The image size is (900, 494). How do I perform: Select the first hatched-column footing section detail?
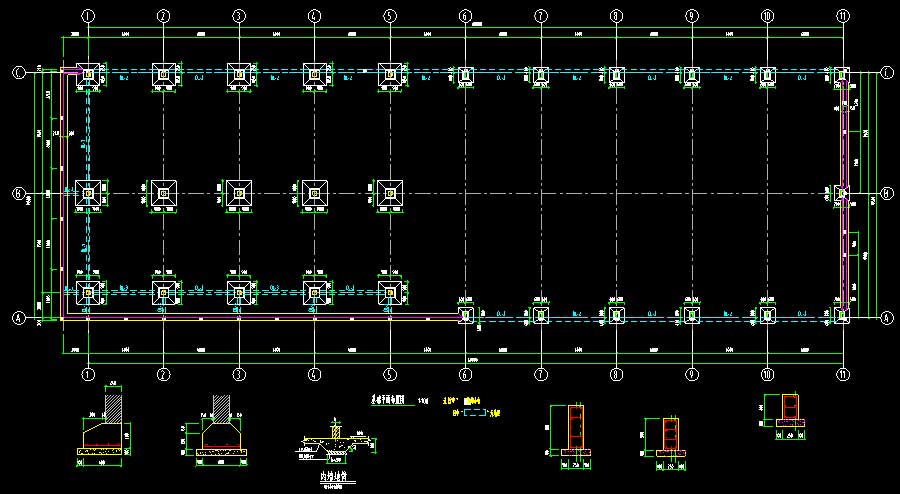click(x=103, y=425)
